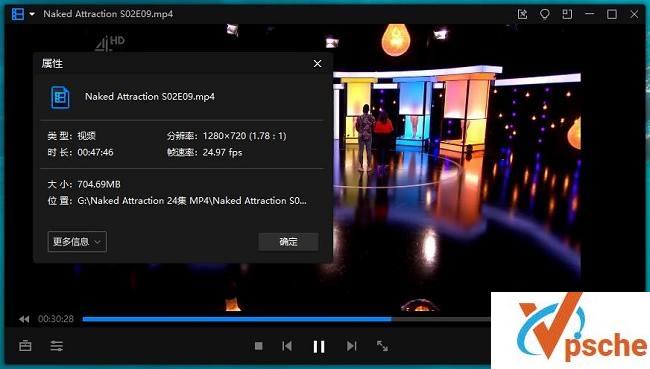This screenshot has height=369, width=650.
Task: Click the file icon in properties dialog
Action: click(x=60, y=97)
